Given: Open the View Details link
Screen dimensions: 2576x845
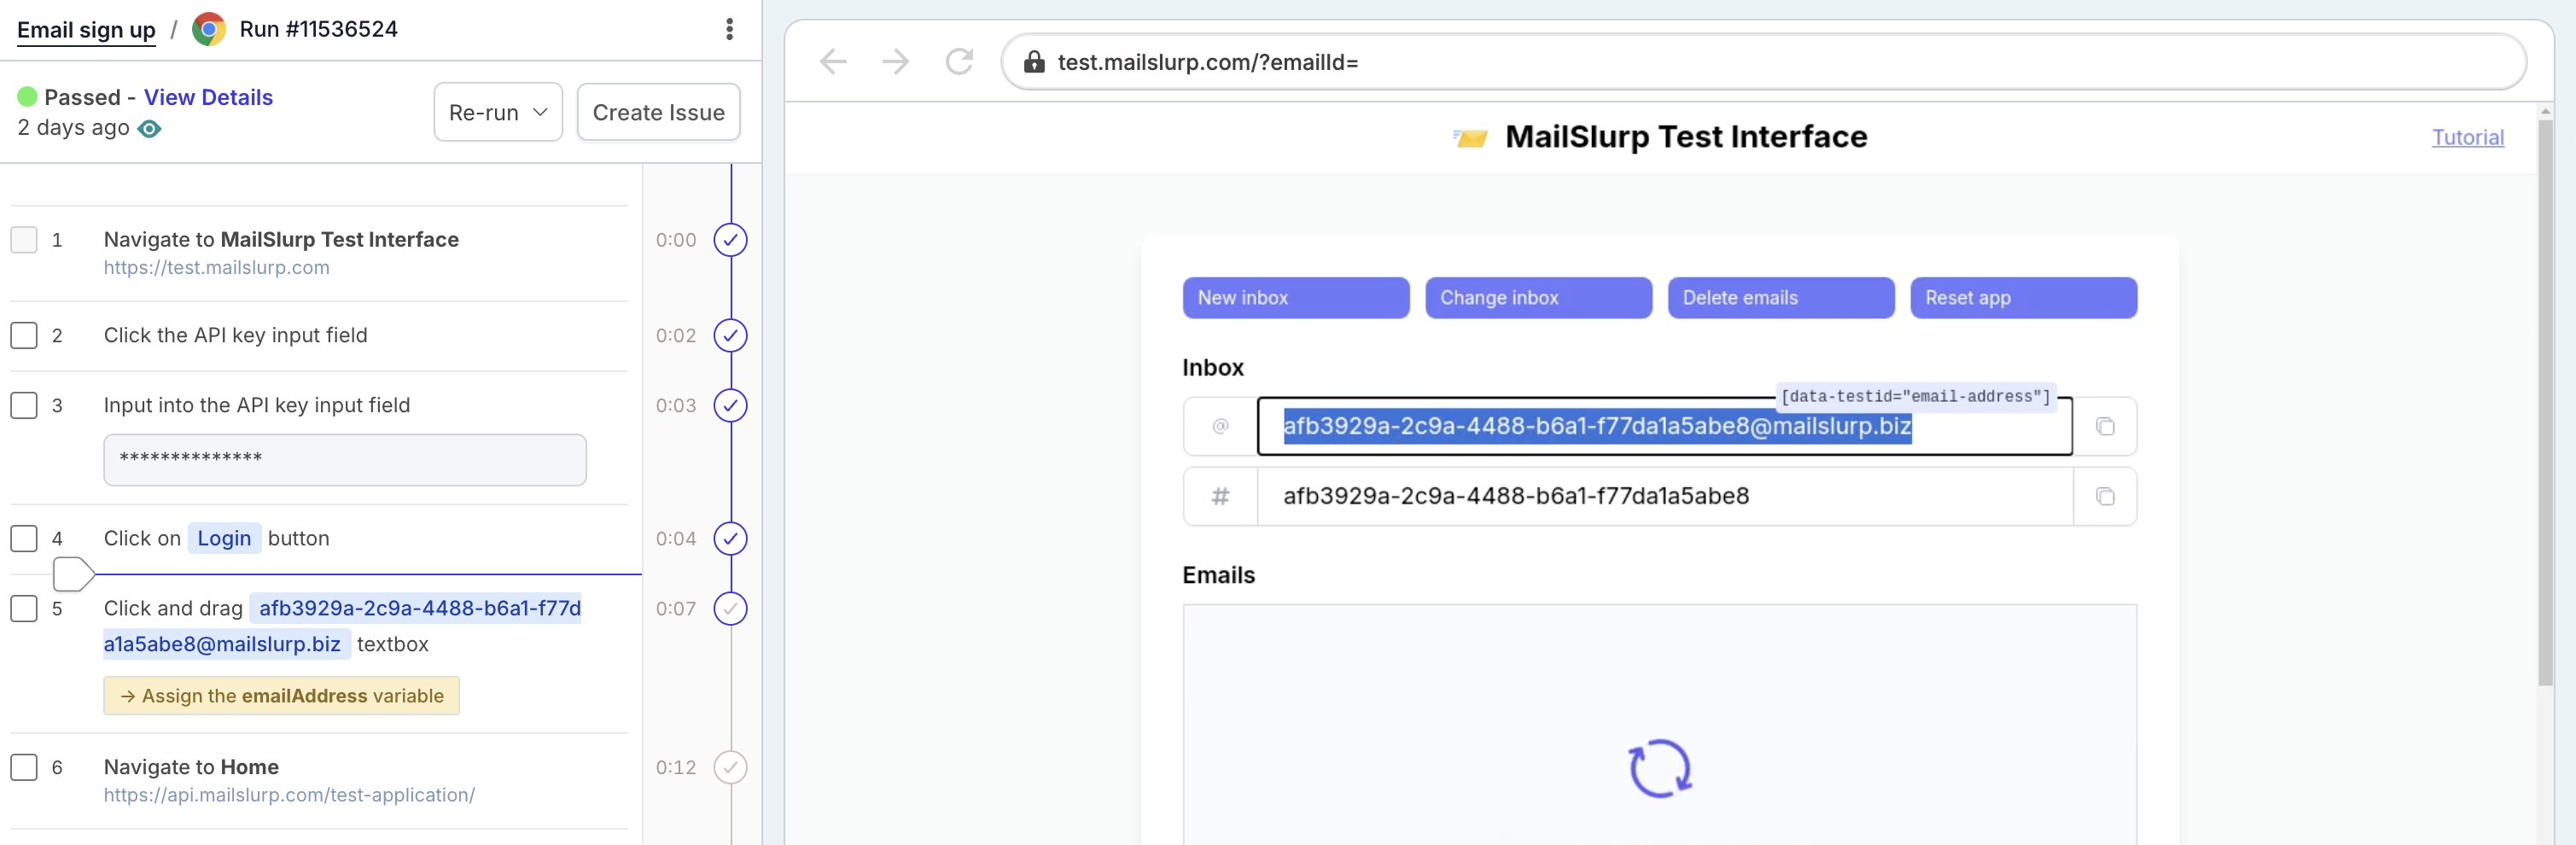Looking at the screenshot, I should point(208,97).
